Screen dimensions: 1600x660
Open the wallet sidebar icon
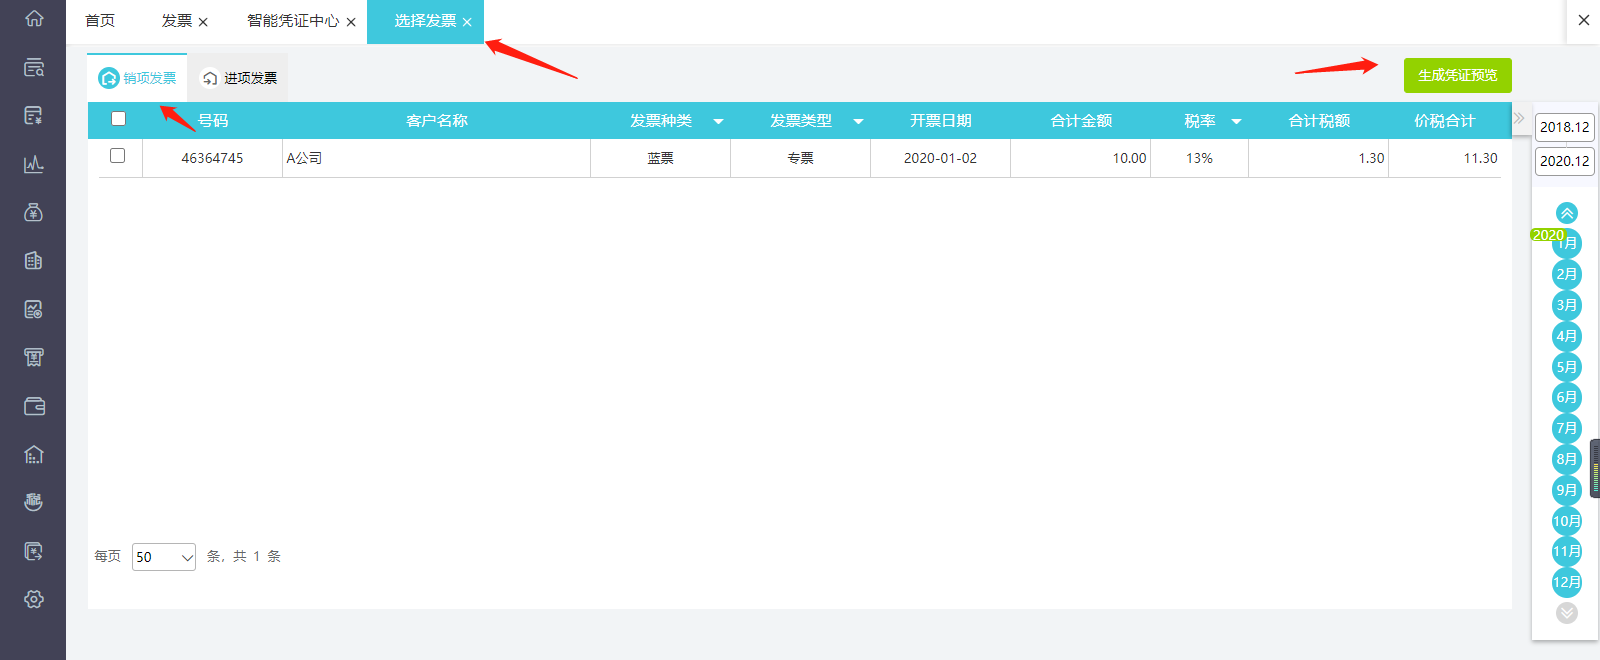pos(34,406)
